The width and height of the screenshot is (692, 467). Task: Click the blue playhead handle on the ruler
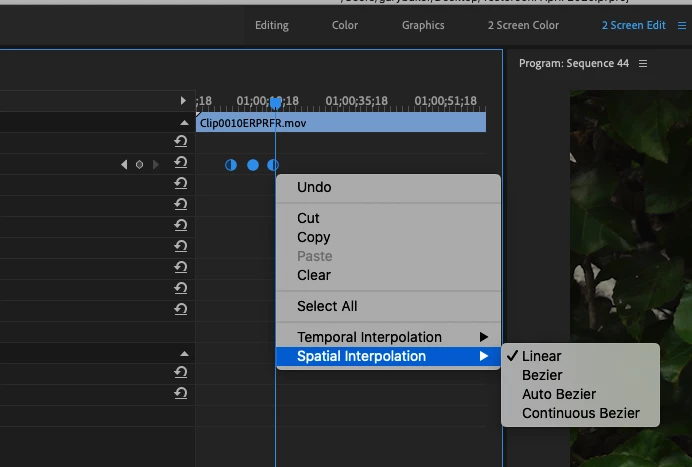[275, 103]
